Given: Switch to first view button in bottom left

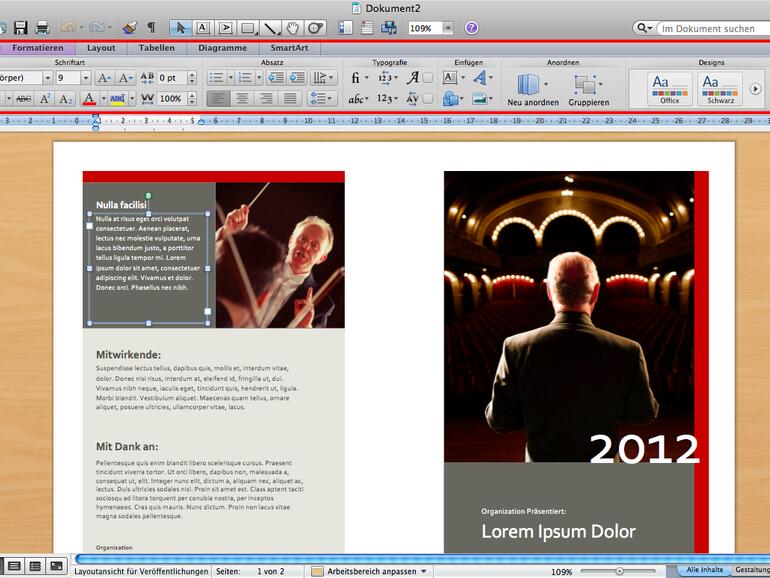Looking at the screenshot, I should pos(14,566).
